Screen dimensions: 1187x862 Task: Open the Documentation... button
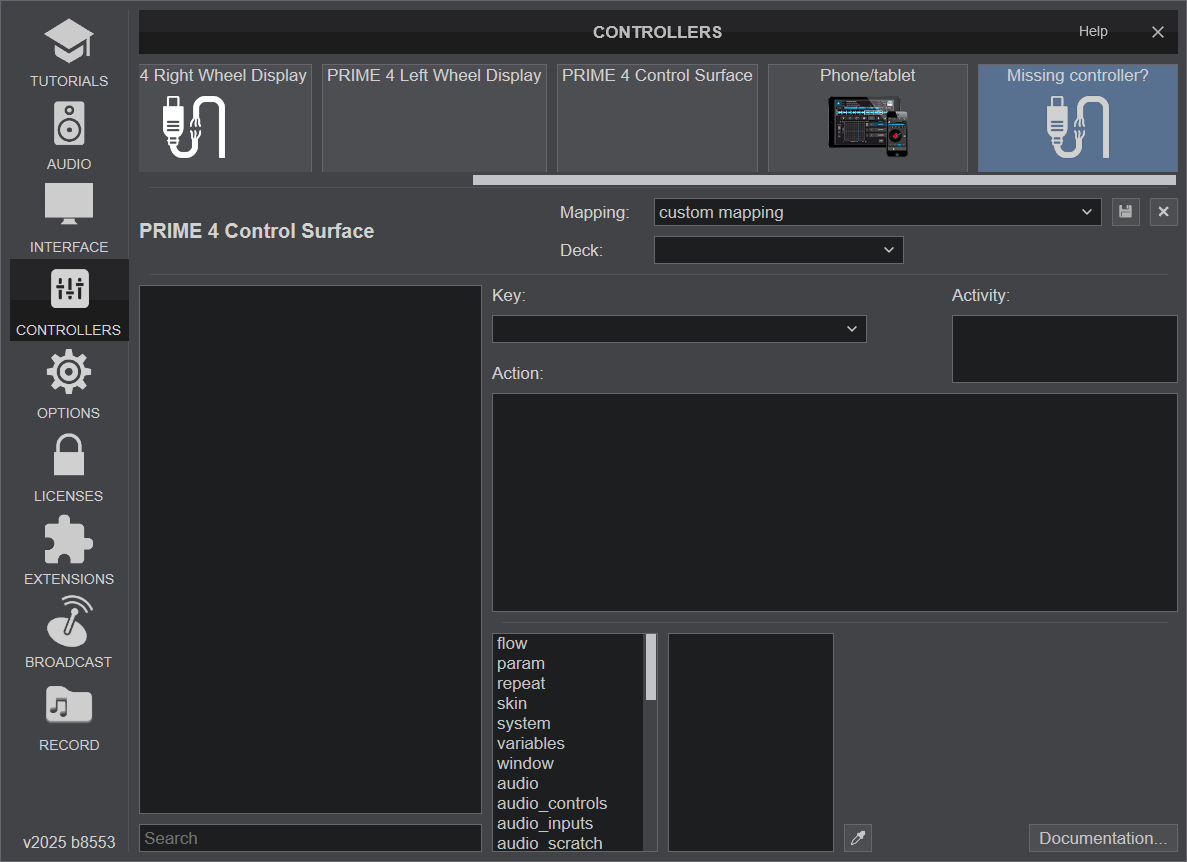coord(1103,838)
